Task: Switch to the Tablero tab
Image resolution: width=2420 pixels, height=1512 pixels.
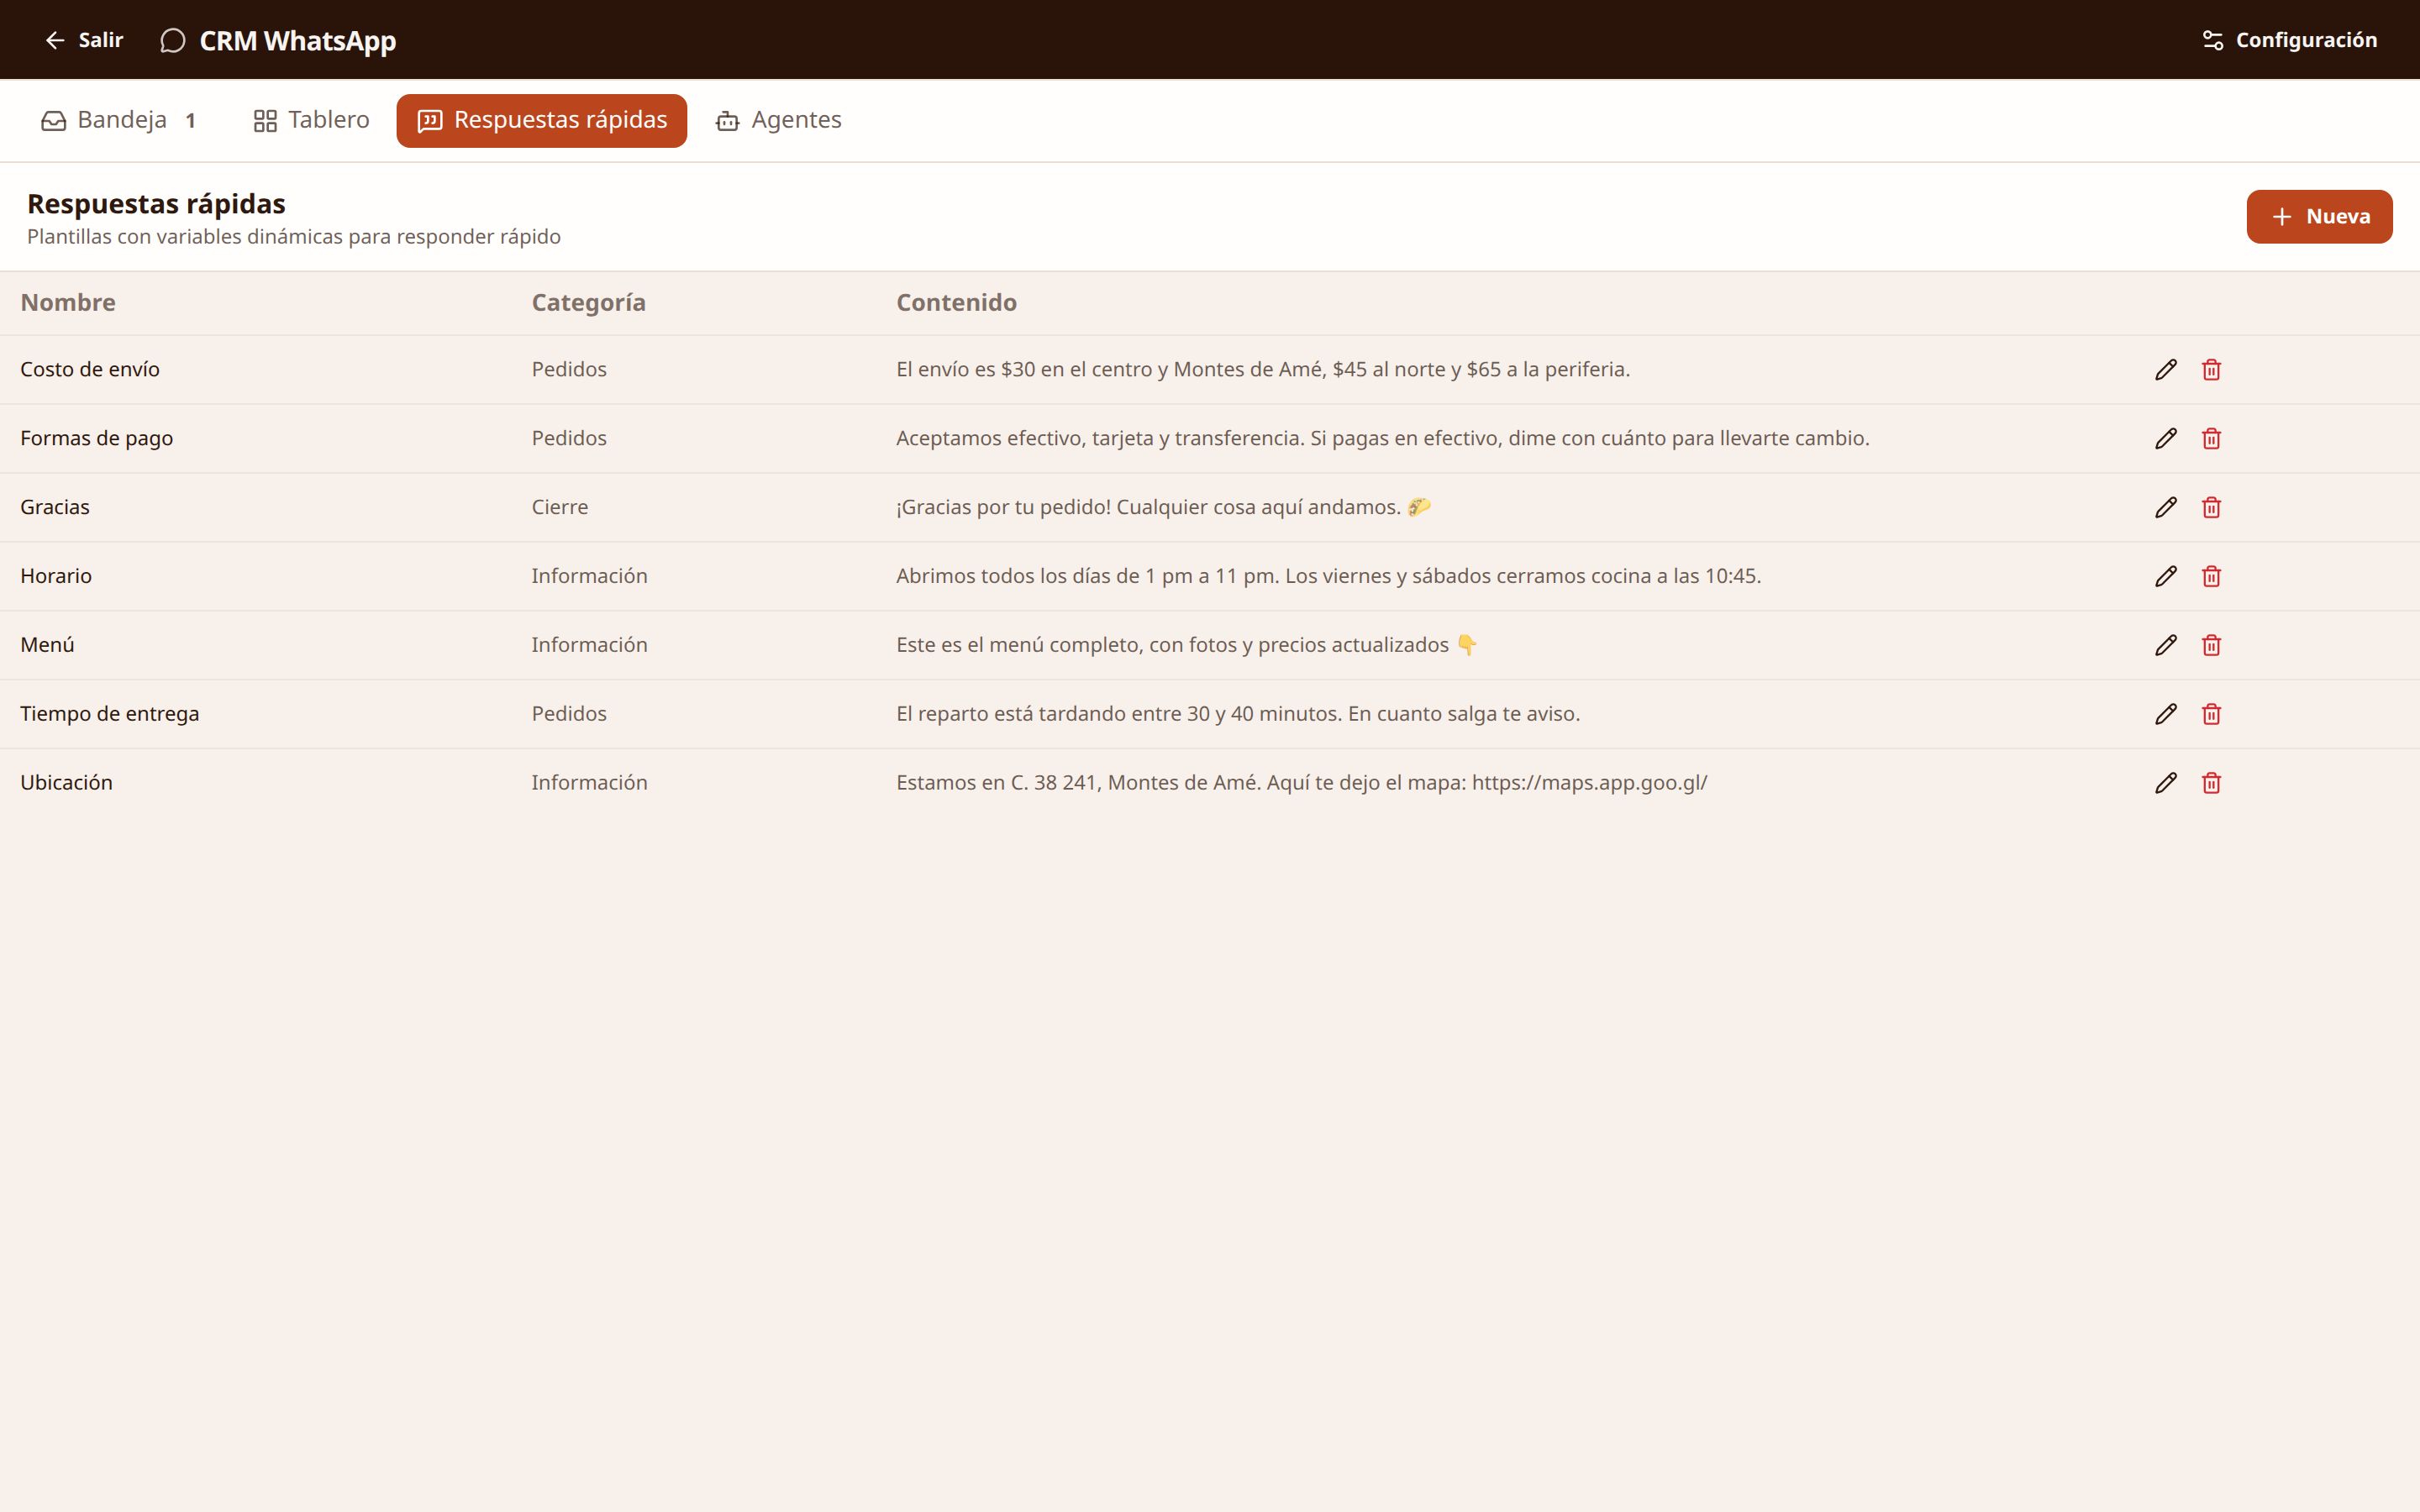Action: [311, 121]
